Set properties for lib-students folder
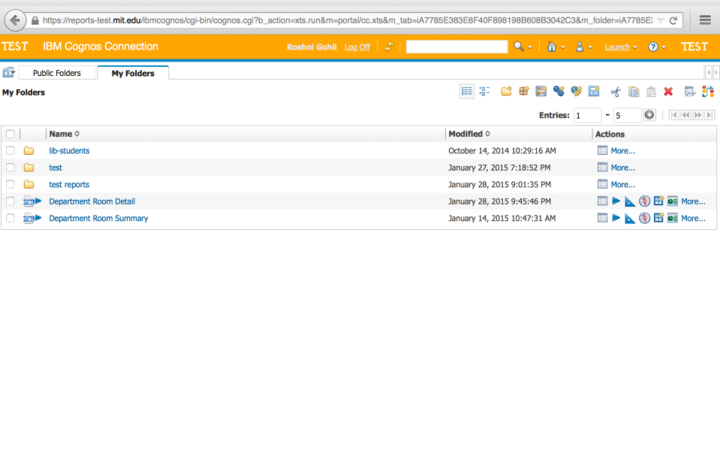Viewport: 720px width, 450px height. (602, 151)
